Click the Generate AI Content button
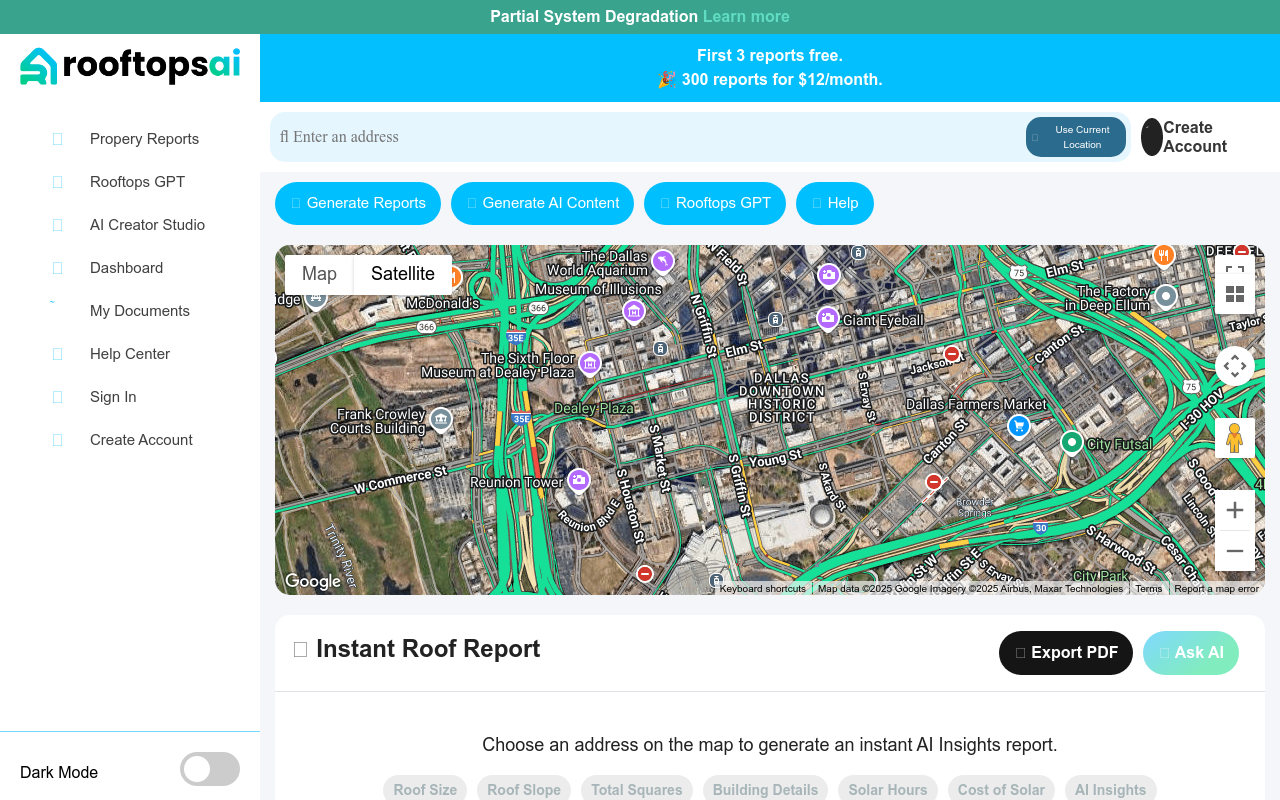This screenshot has width=1280, height=800. coord(542,203)
